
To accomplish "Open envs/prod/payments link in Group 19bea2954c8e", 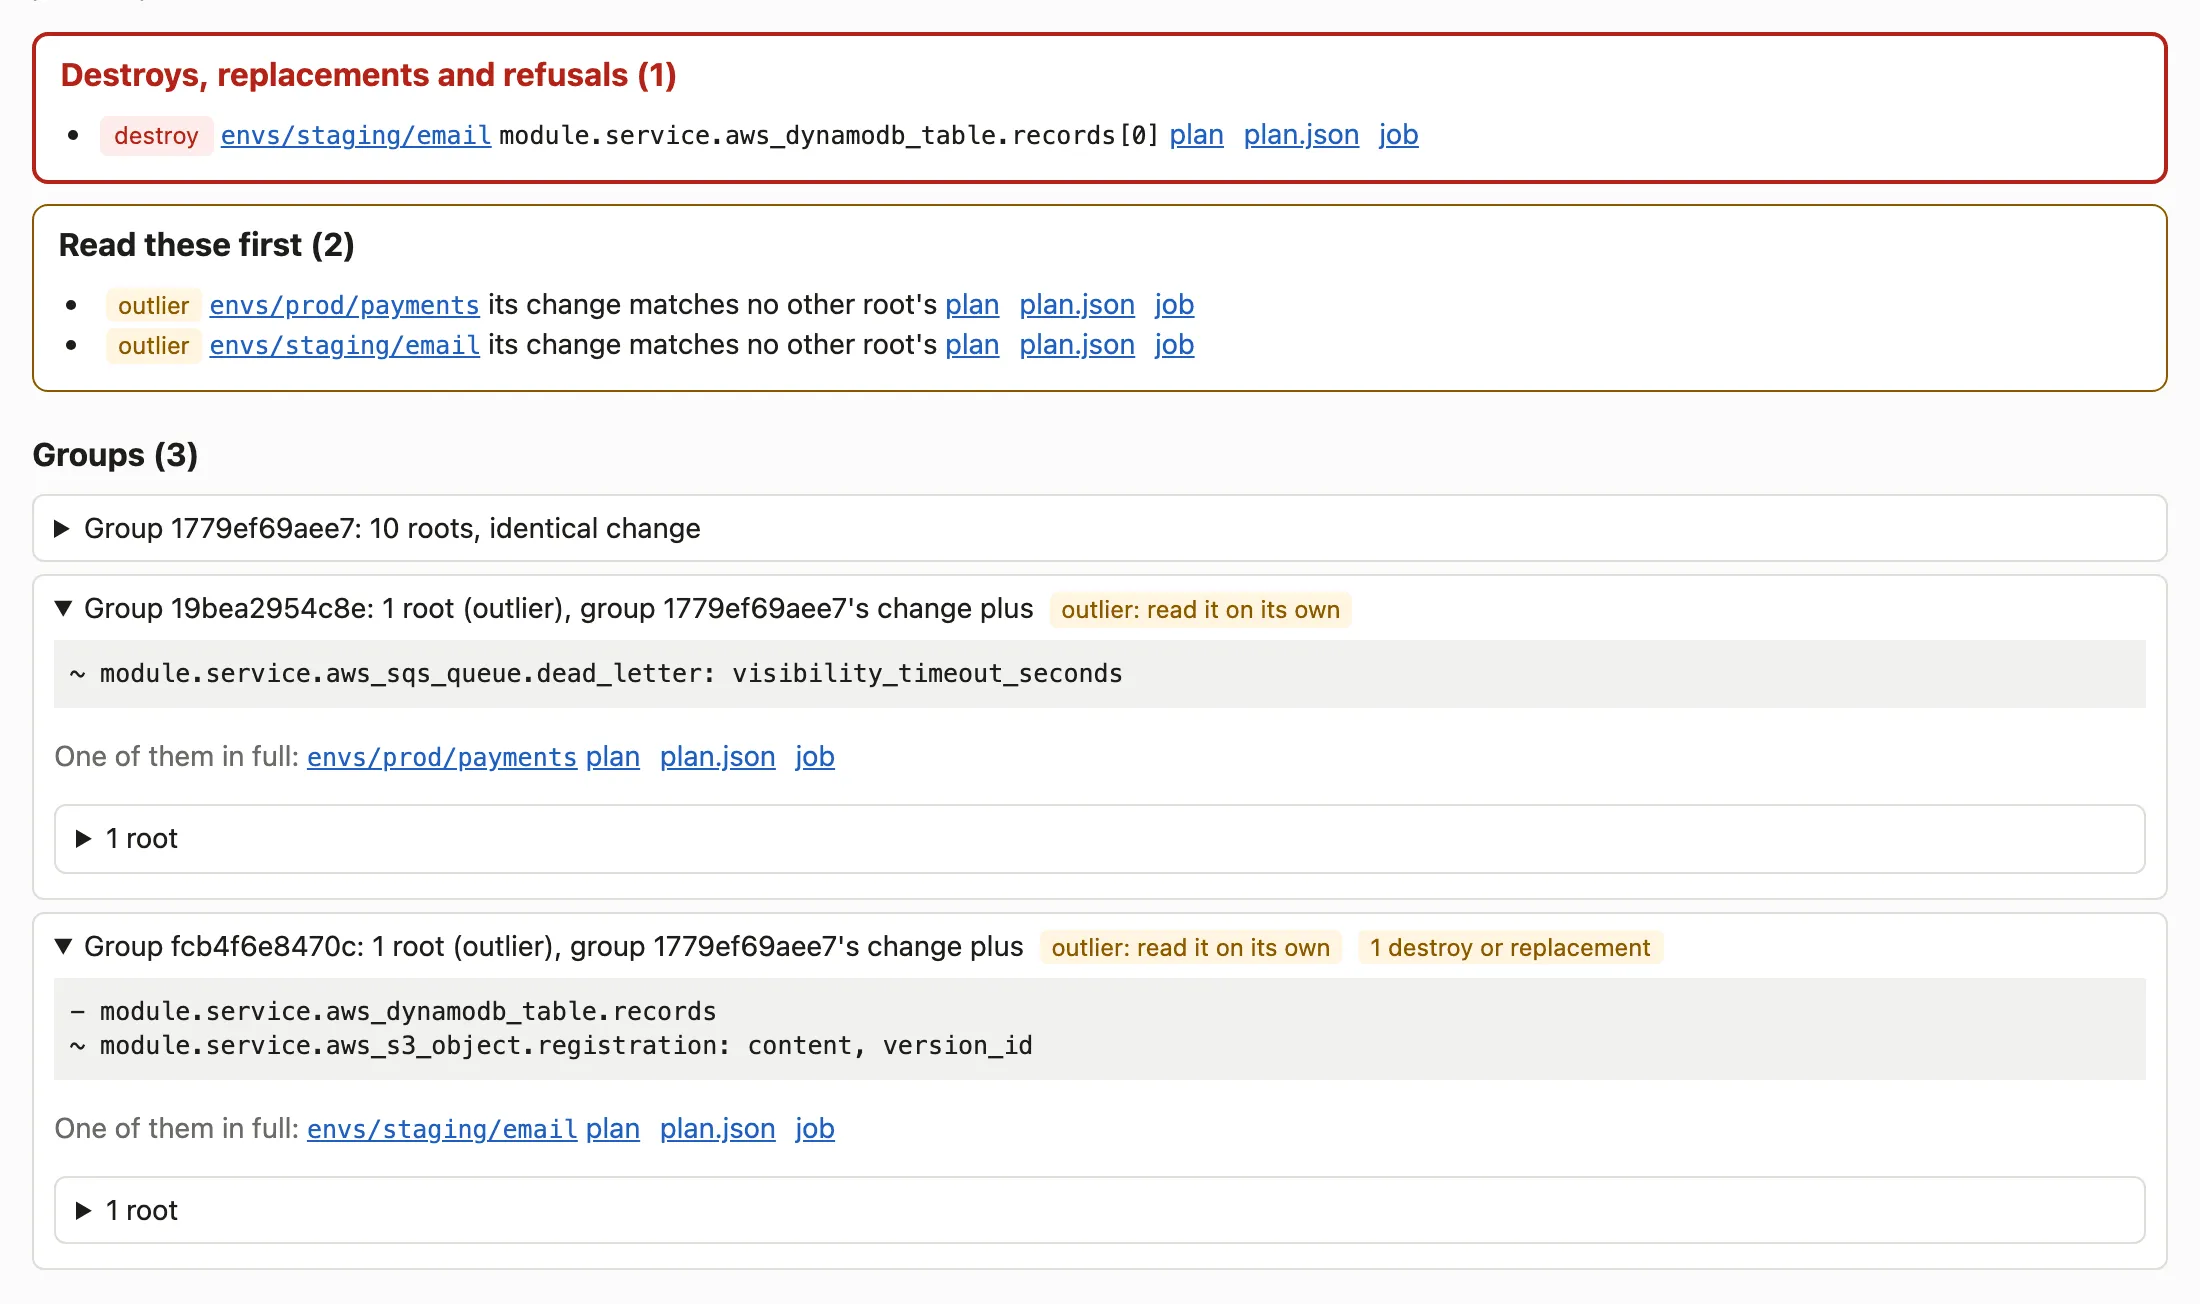I will (x=442, y=757).
